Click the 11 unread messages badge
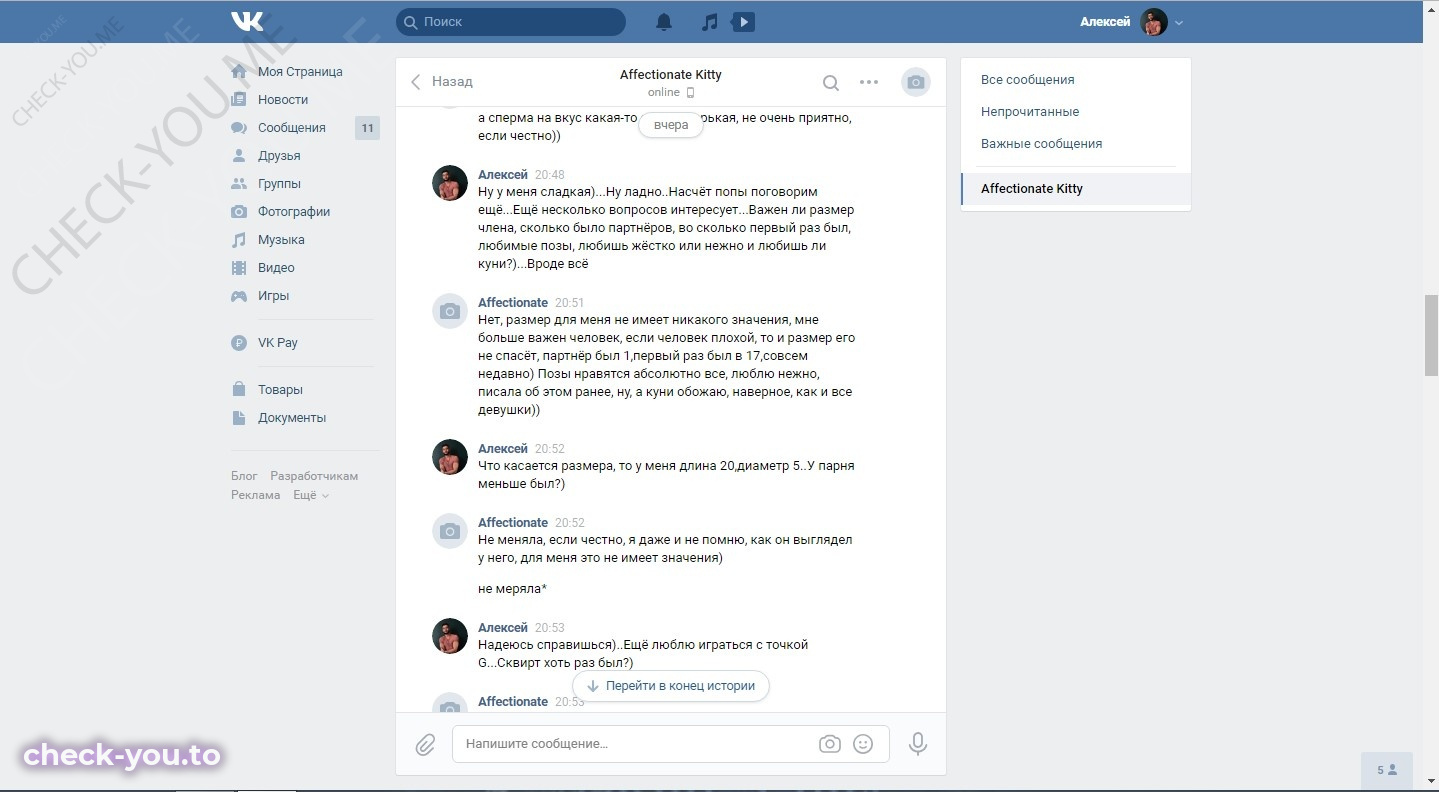1439x792 pixels. [367, 128]
